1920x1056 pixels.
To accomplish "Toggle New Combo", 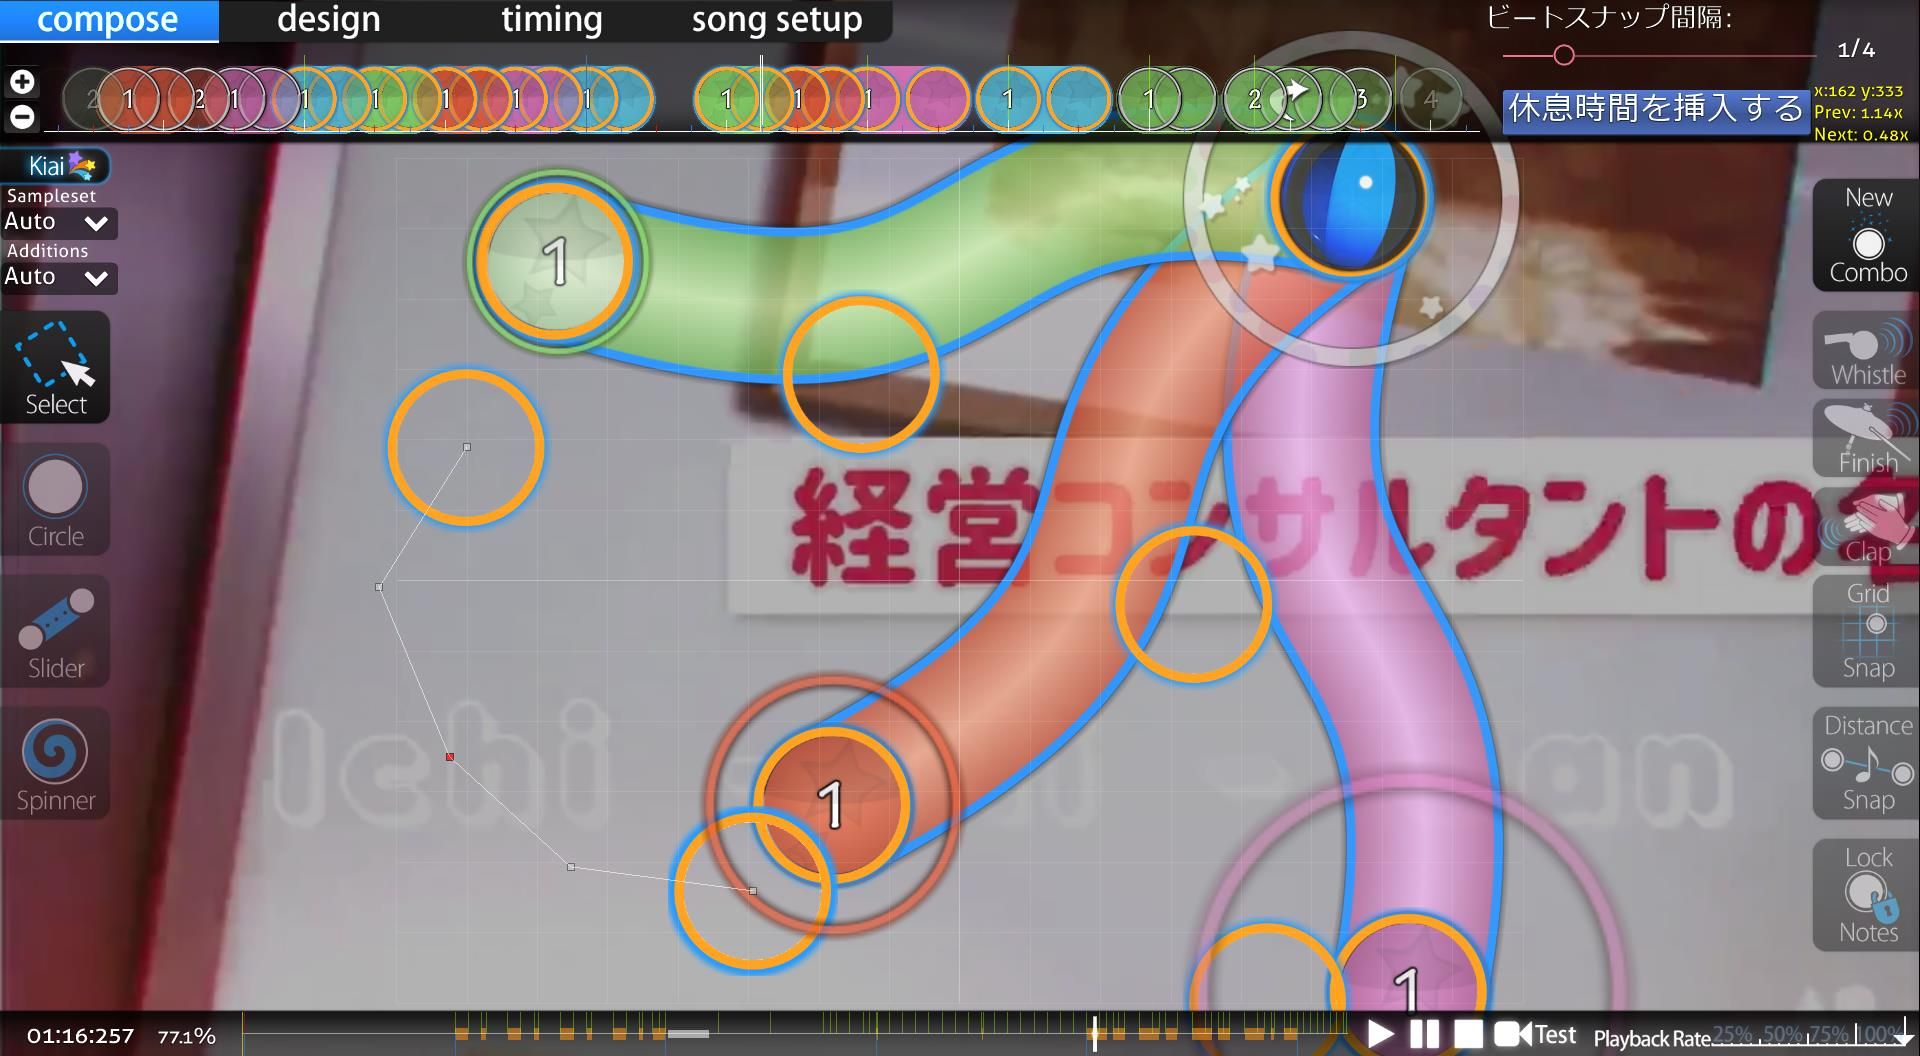I will (x=1866, y=237).
